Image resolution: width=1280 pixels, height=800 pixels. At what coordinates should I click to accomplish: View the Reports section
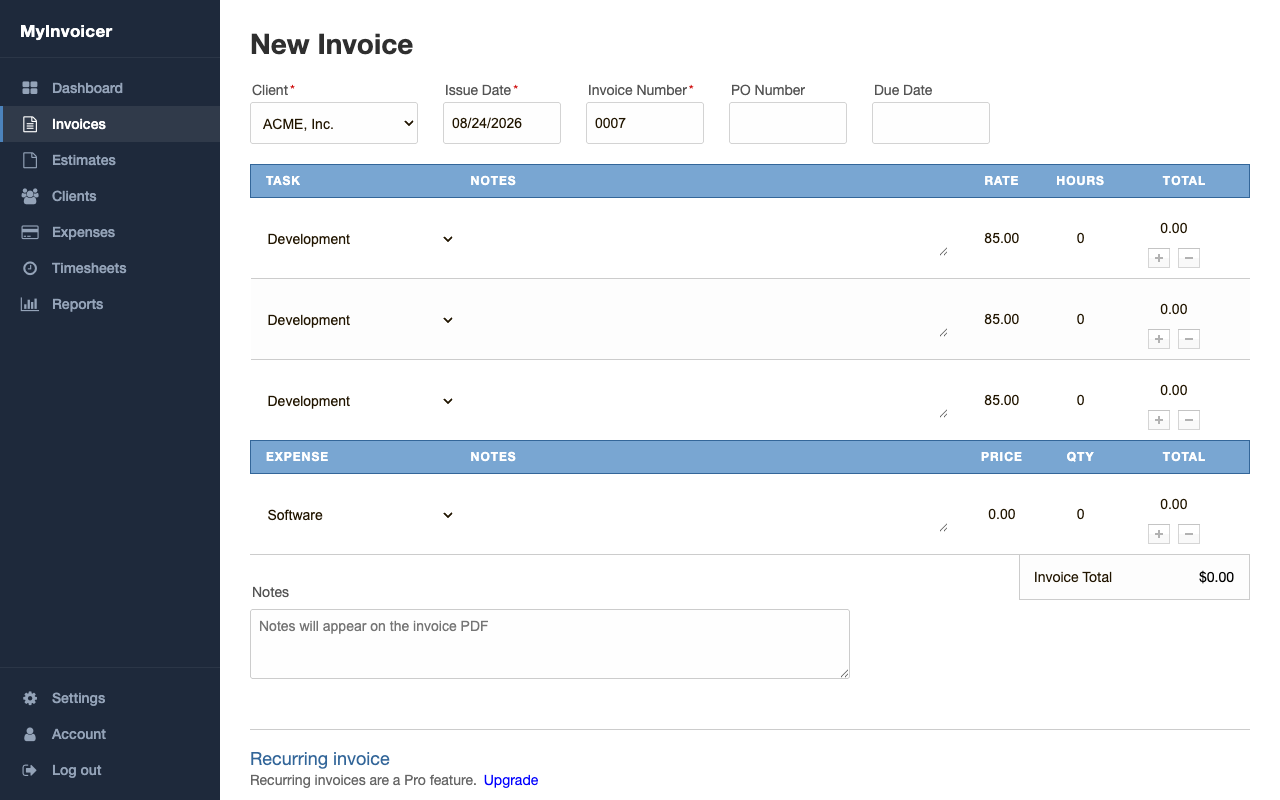[x=77, y=304]
